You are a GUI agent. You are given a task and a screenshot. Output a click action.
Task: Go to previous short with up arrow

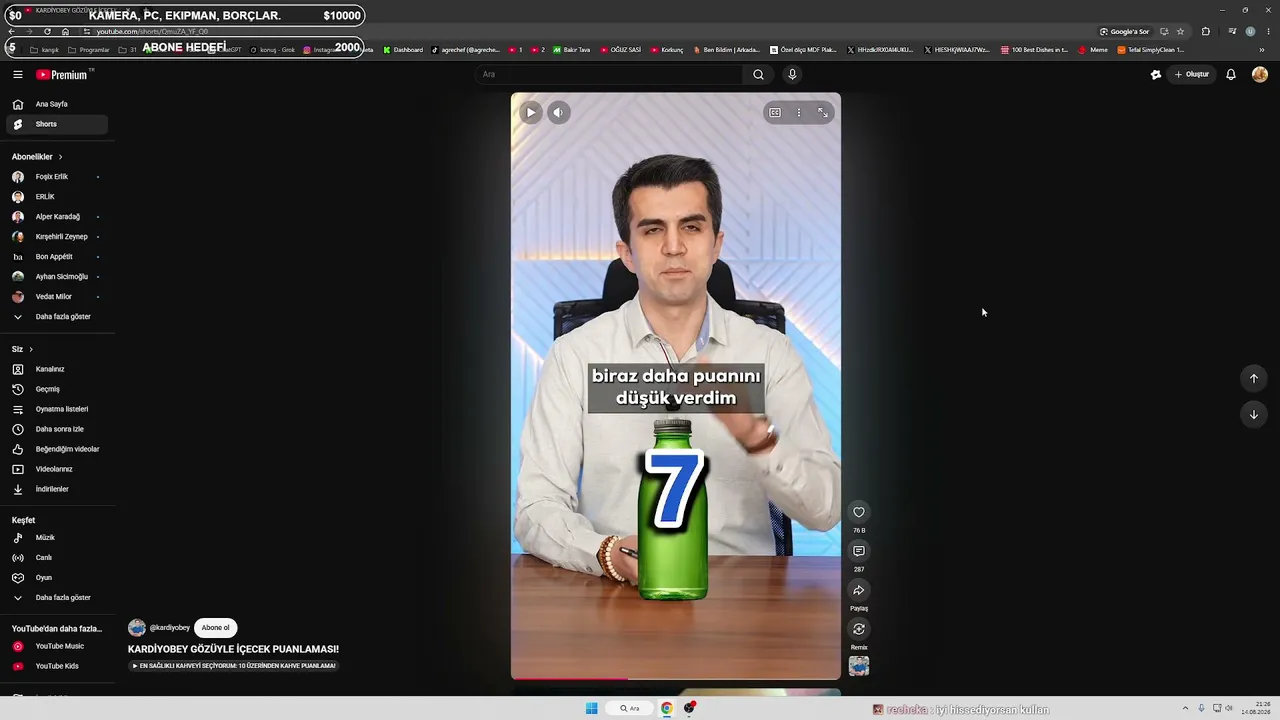coord(1254,378)
